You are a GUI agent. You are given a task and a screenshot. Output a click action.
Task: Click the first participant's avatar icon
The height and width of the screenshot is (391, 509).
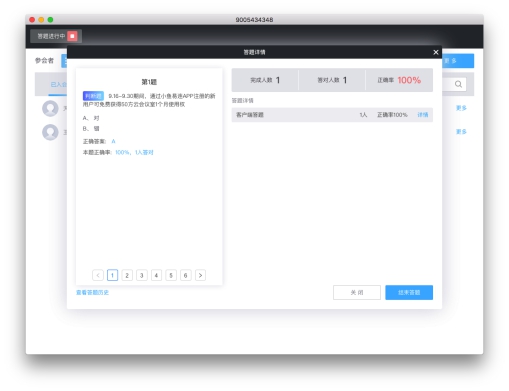50,108
